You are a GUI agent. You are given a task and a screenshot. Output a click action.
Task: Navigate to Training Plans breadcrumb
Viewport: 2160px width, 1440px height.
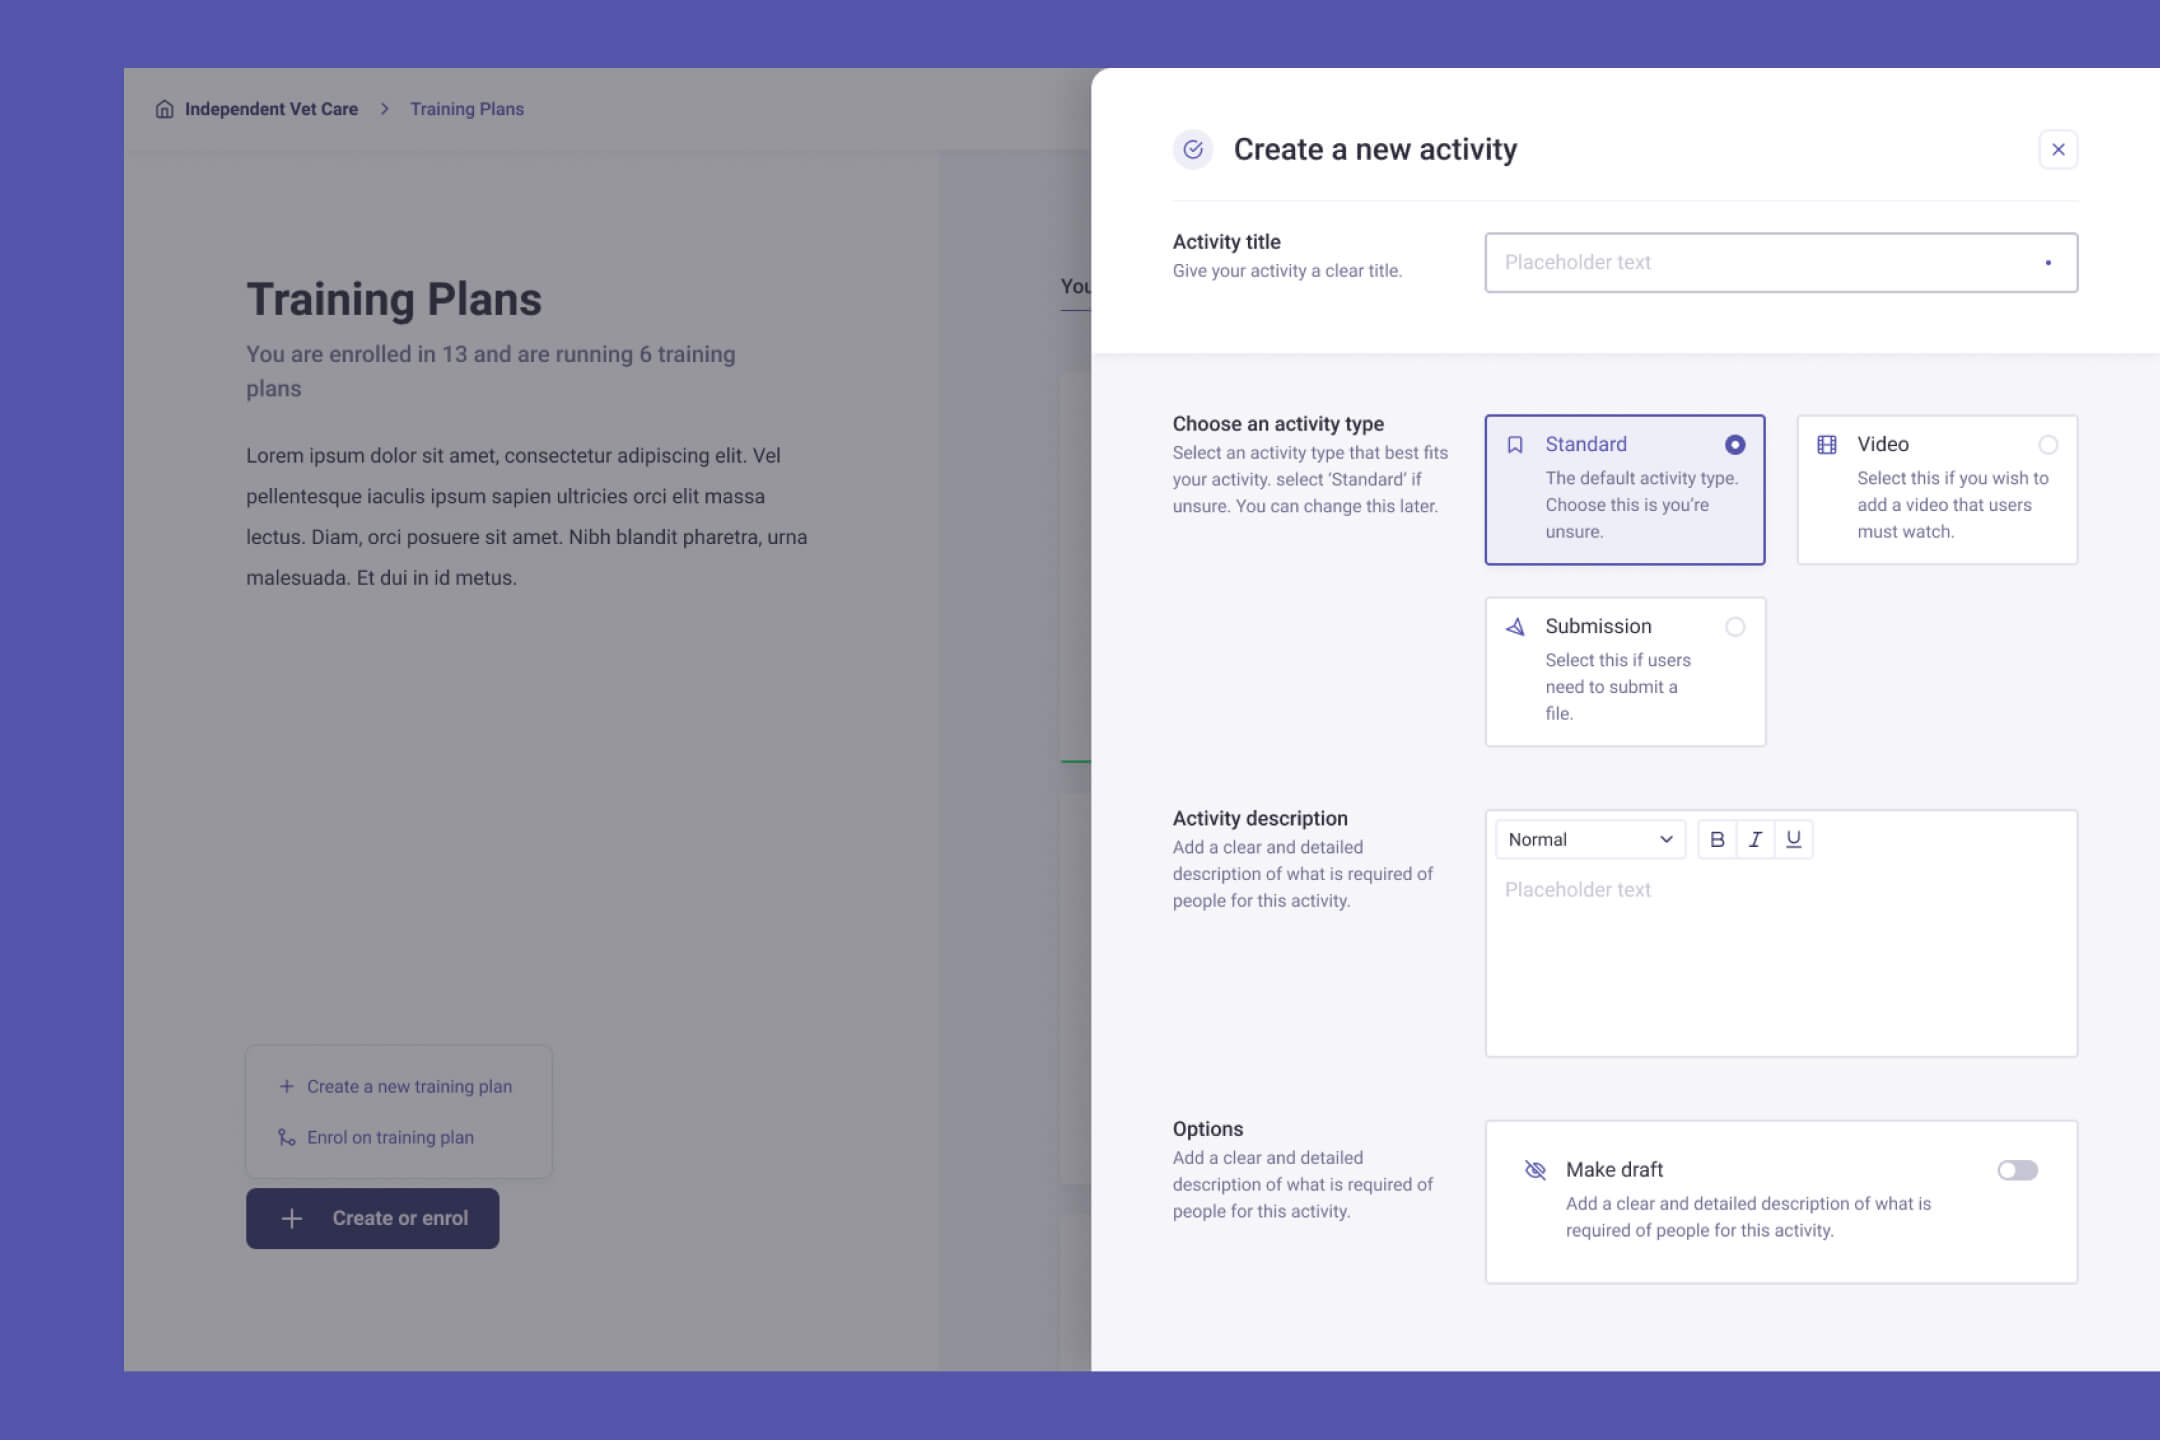tap(466, 108)
